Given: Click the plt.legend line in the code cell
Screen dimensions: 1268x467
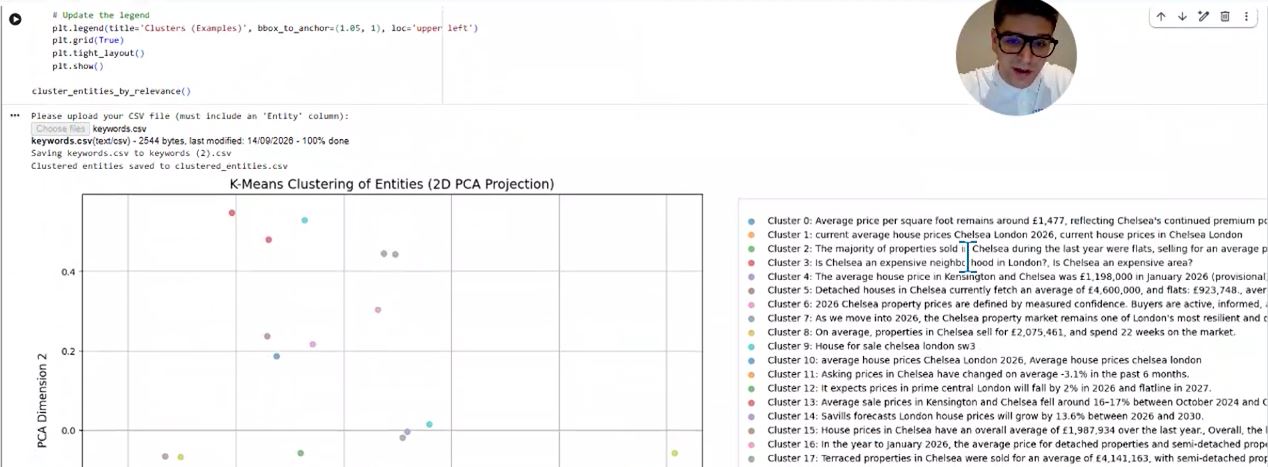Looking at the screenshot, I should (x=265, y=28).
